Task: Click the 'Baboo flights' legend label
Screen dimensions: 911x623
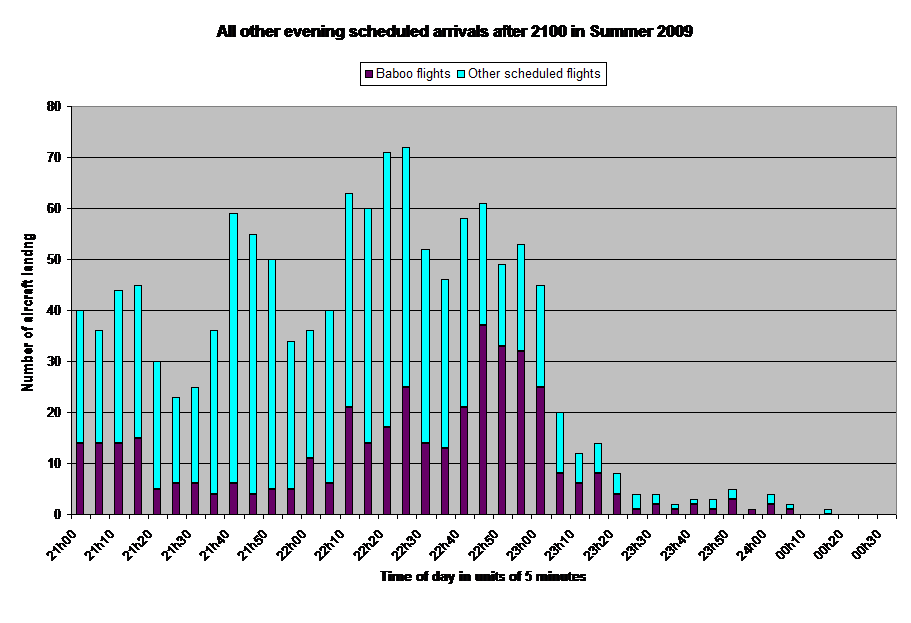Action: 413,74
